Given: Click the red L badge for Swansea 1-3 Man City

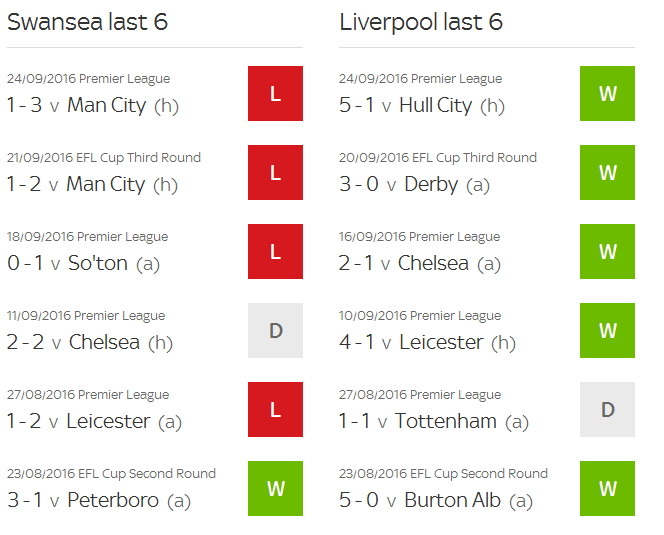Looking at the screenshot, I should (x=275, y=93).
